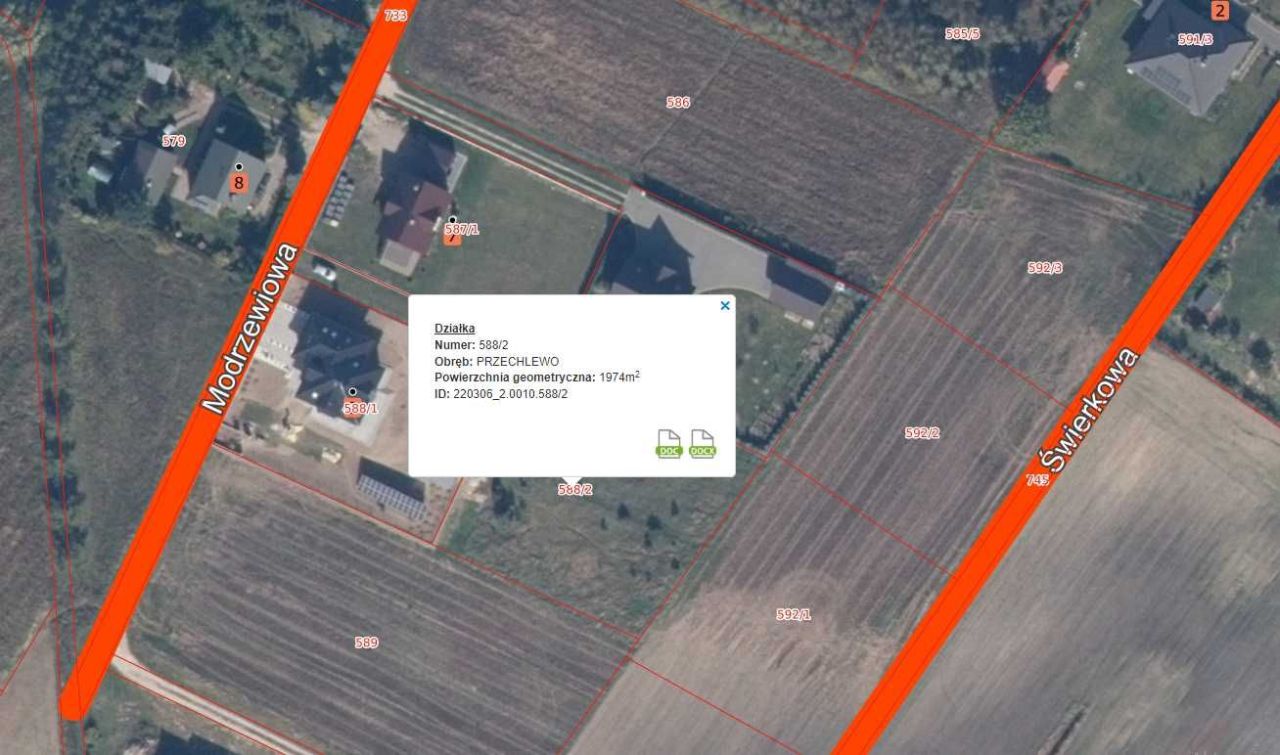The width and height of the screenshot is (1280, 755).
Task: Select road parcel labeled 733
Action: pos(396,15)
